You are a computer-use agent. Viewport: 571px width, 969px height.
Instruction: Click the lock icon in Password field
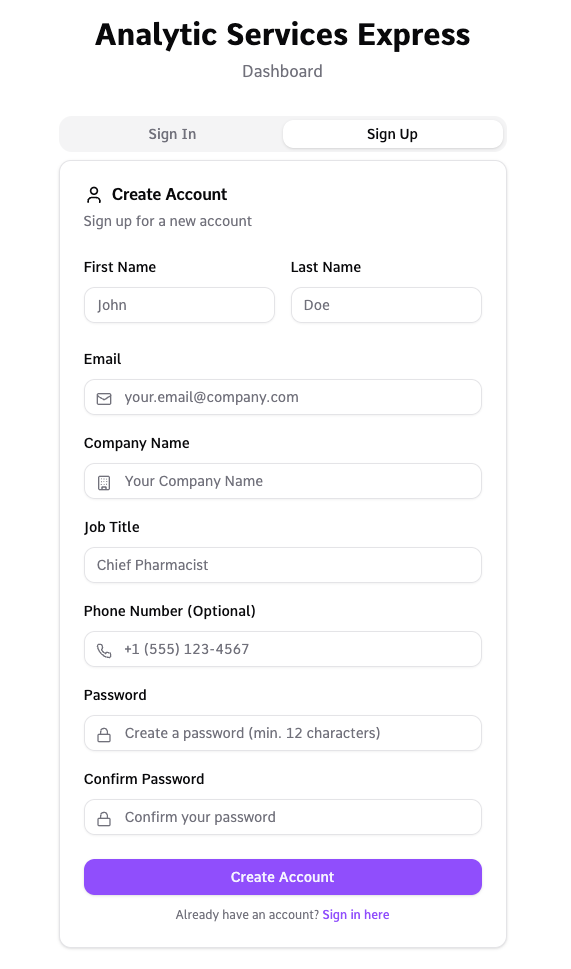tap(104, 735)
